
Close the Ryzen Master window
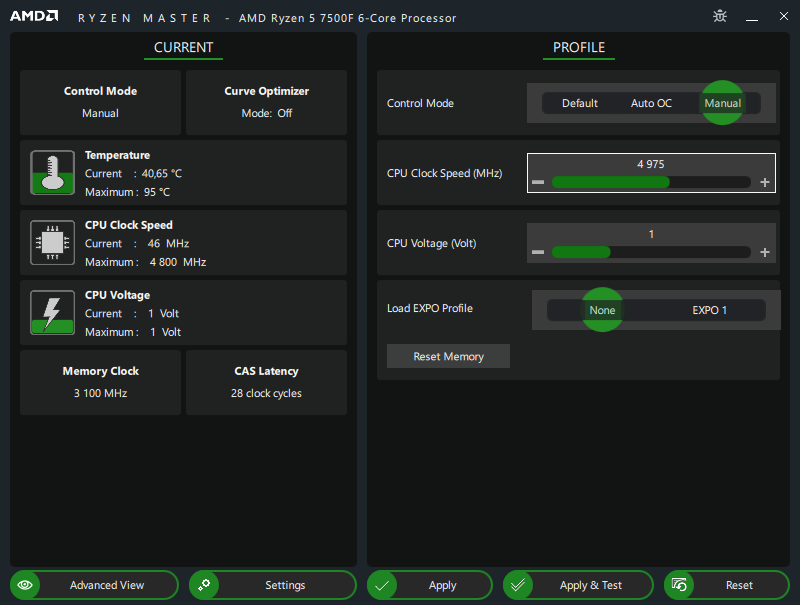(x=784, y=16)
